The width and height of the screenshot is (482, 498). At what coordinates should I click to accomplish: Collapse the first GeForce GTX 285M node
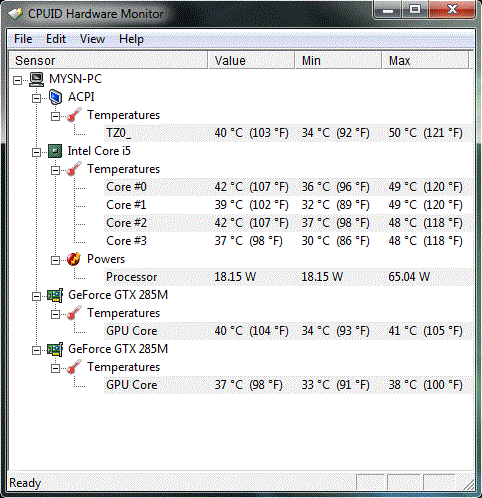click(x=36, y=296)
